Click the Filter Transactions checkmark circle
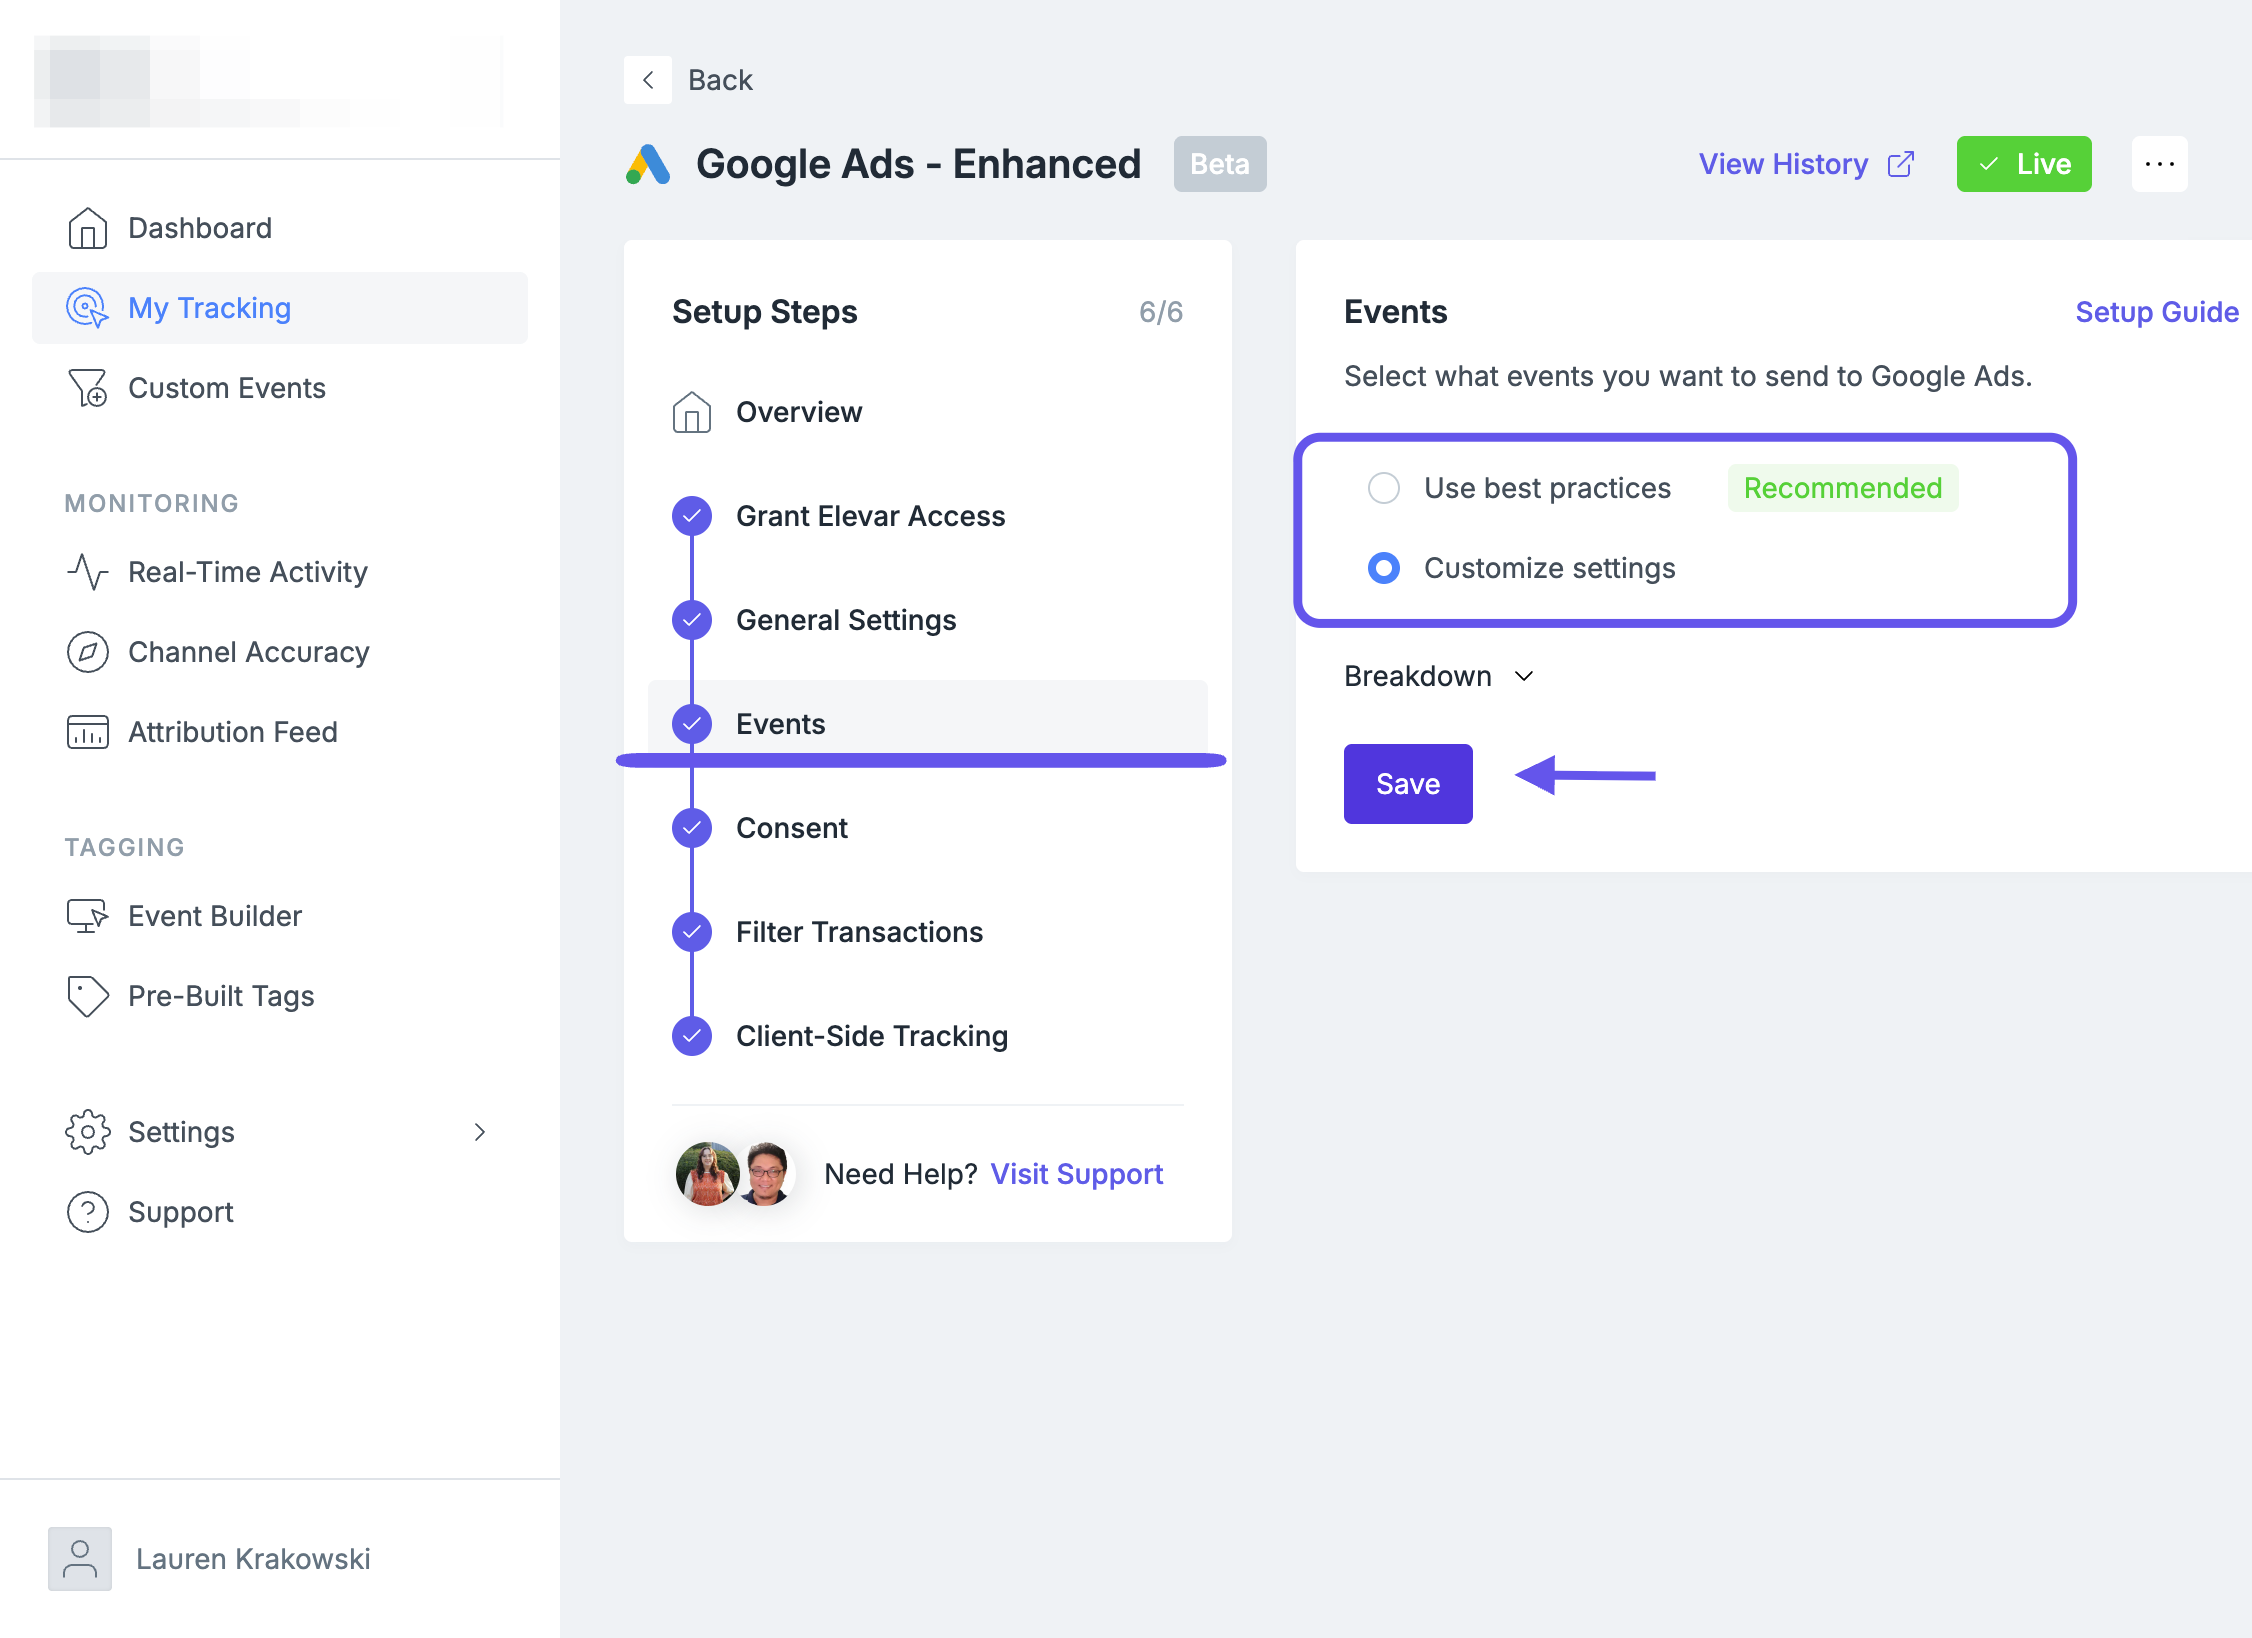This screenshot has width=2252, height=1638. tap(692, 932)
